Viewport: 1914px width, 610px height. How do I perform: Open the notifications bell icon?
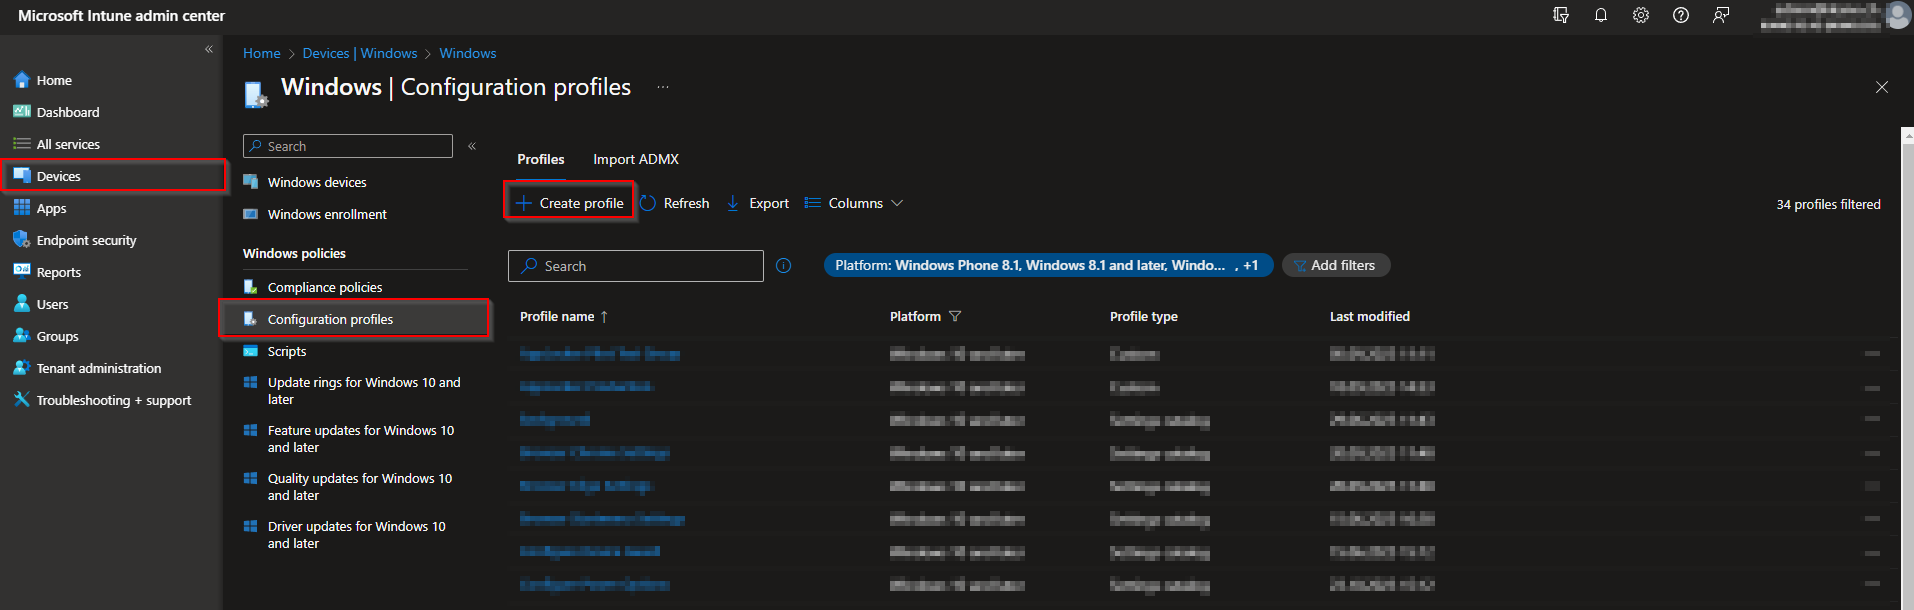coord(1601,15)
